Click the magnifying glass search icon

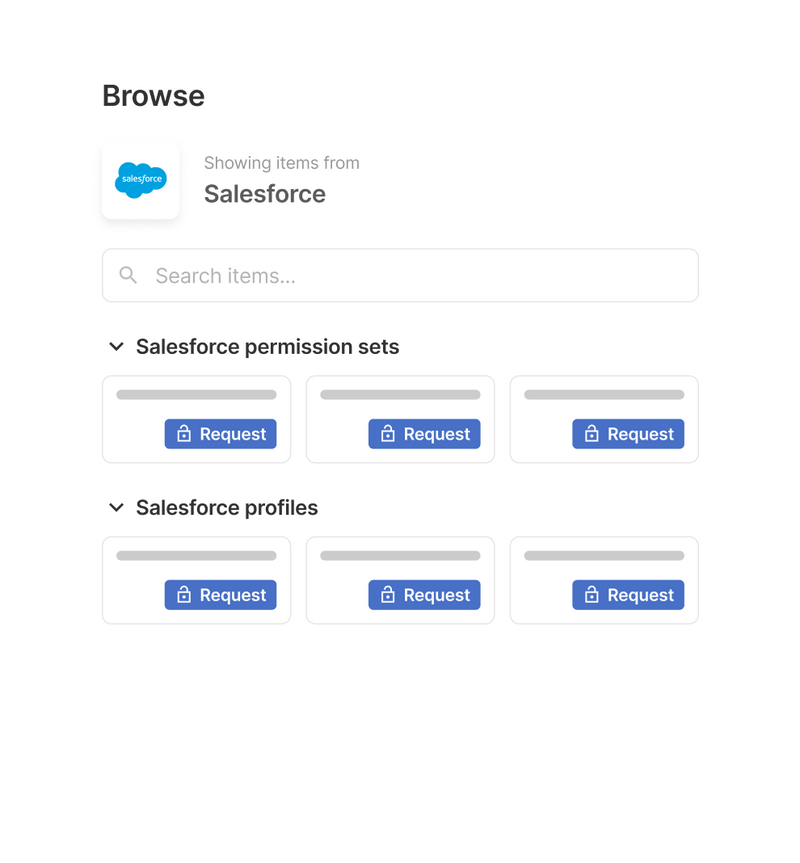coord(128,275)
